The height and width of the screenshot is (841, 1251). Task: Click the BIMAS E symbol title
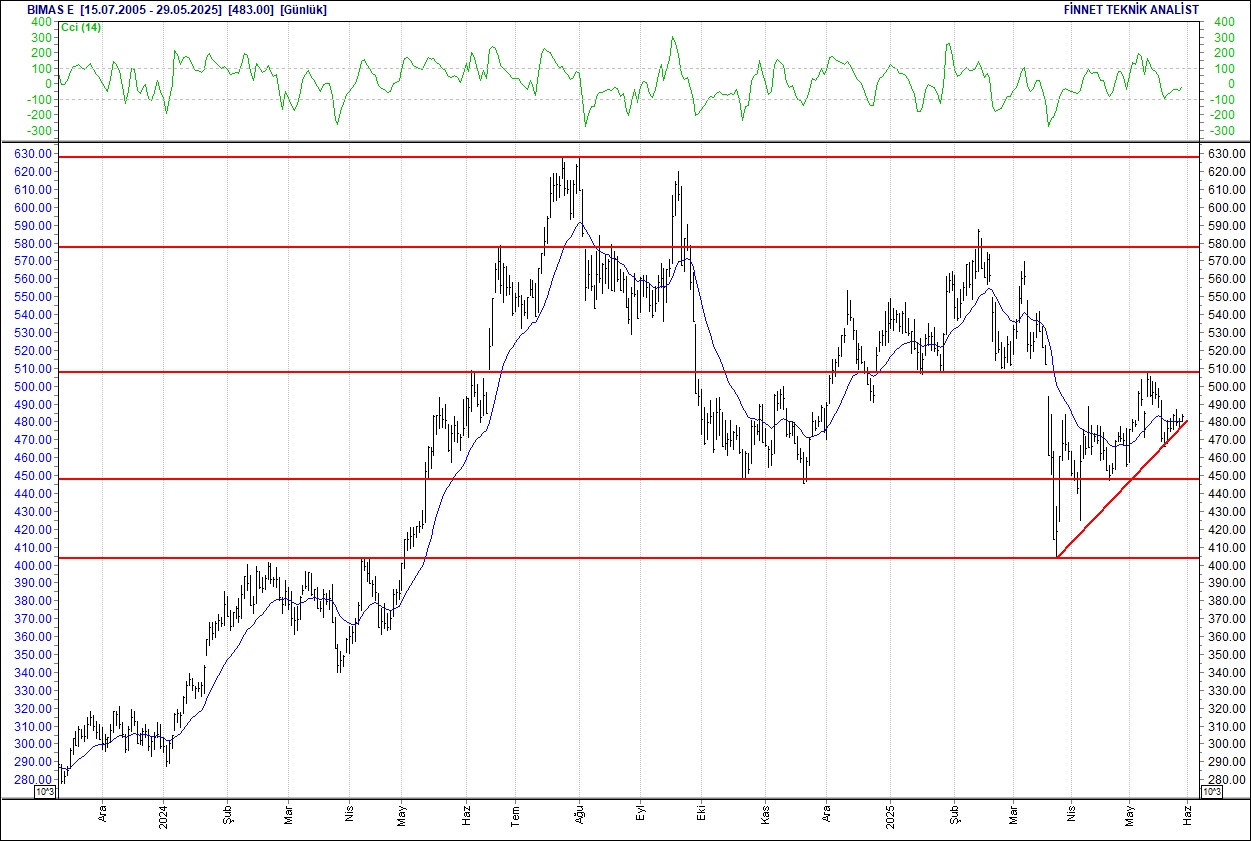pos(51,10)
